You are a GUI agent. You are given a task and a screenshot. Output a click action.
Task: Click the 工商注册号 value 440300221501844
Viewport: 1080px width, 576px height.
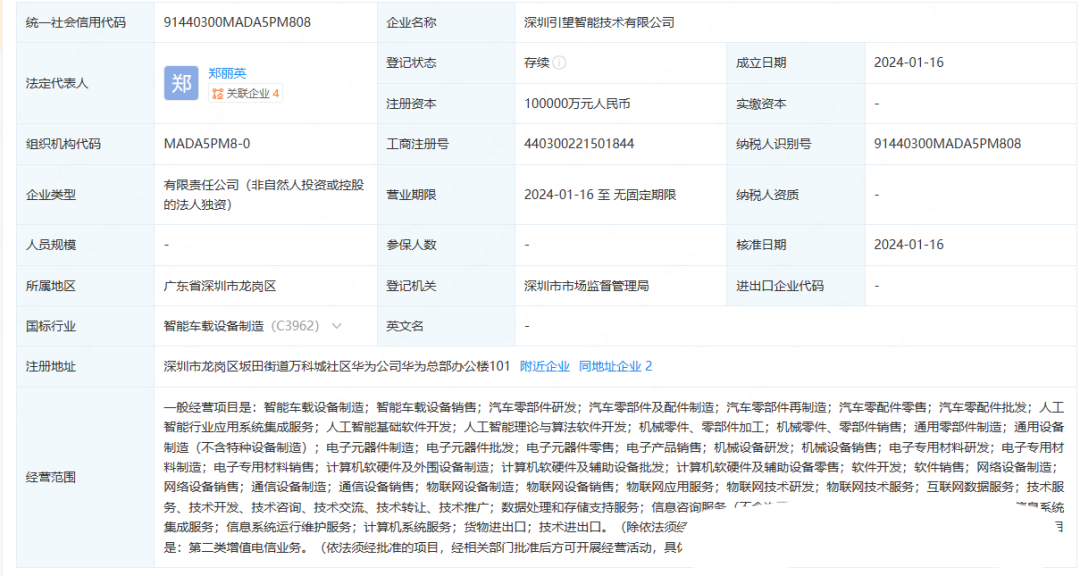tap(579, 144)
